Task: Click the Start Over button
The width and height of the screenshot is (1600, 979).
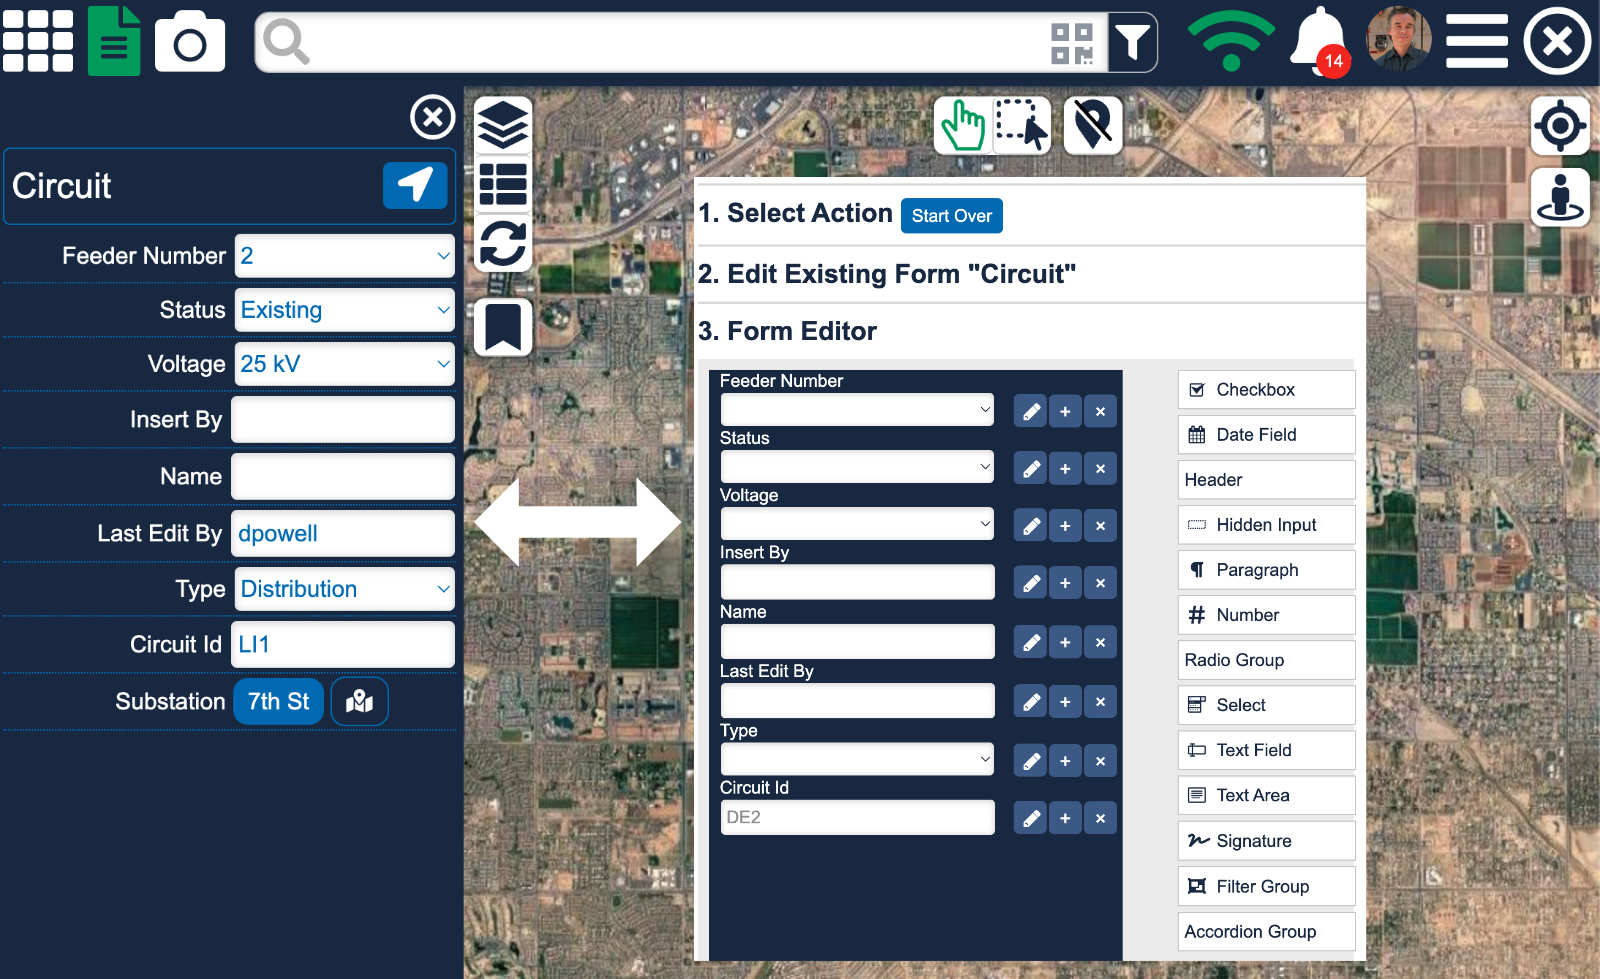Action: (x=951, y=215)
